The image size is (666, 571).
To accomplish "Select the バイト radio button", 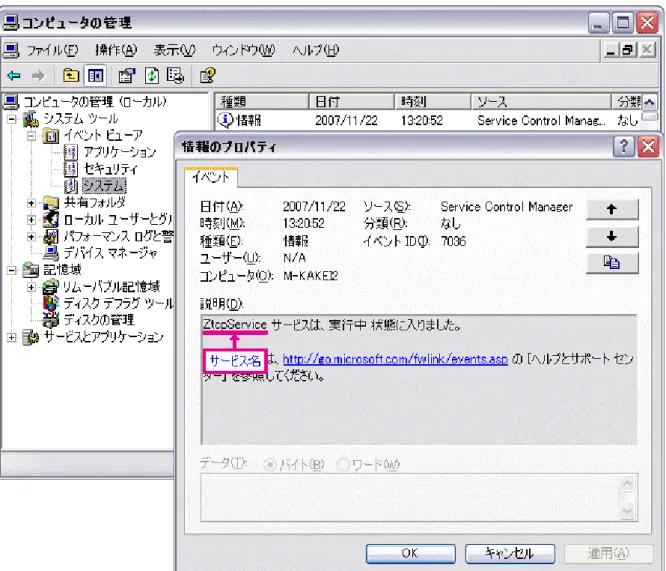I will point(269,465).
